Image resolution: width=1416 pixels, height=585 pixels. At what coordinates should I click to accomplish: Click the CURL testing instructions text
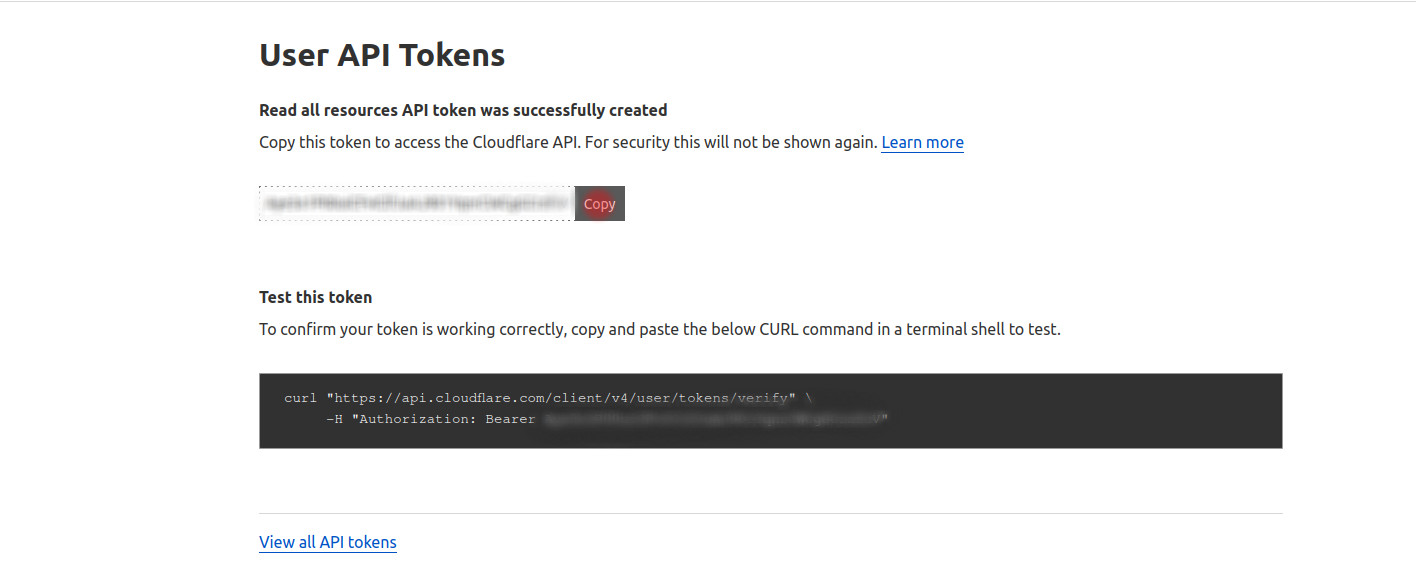click(x=660, y=329)
